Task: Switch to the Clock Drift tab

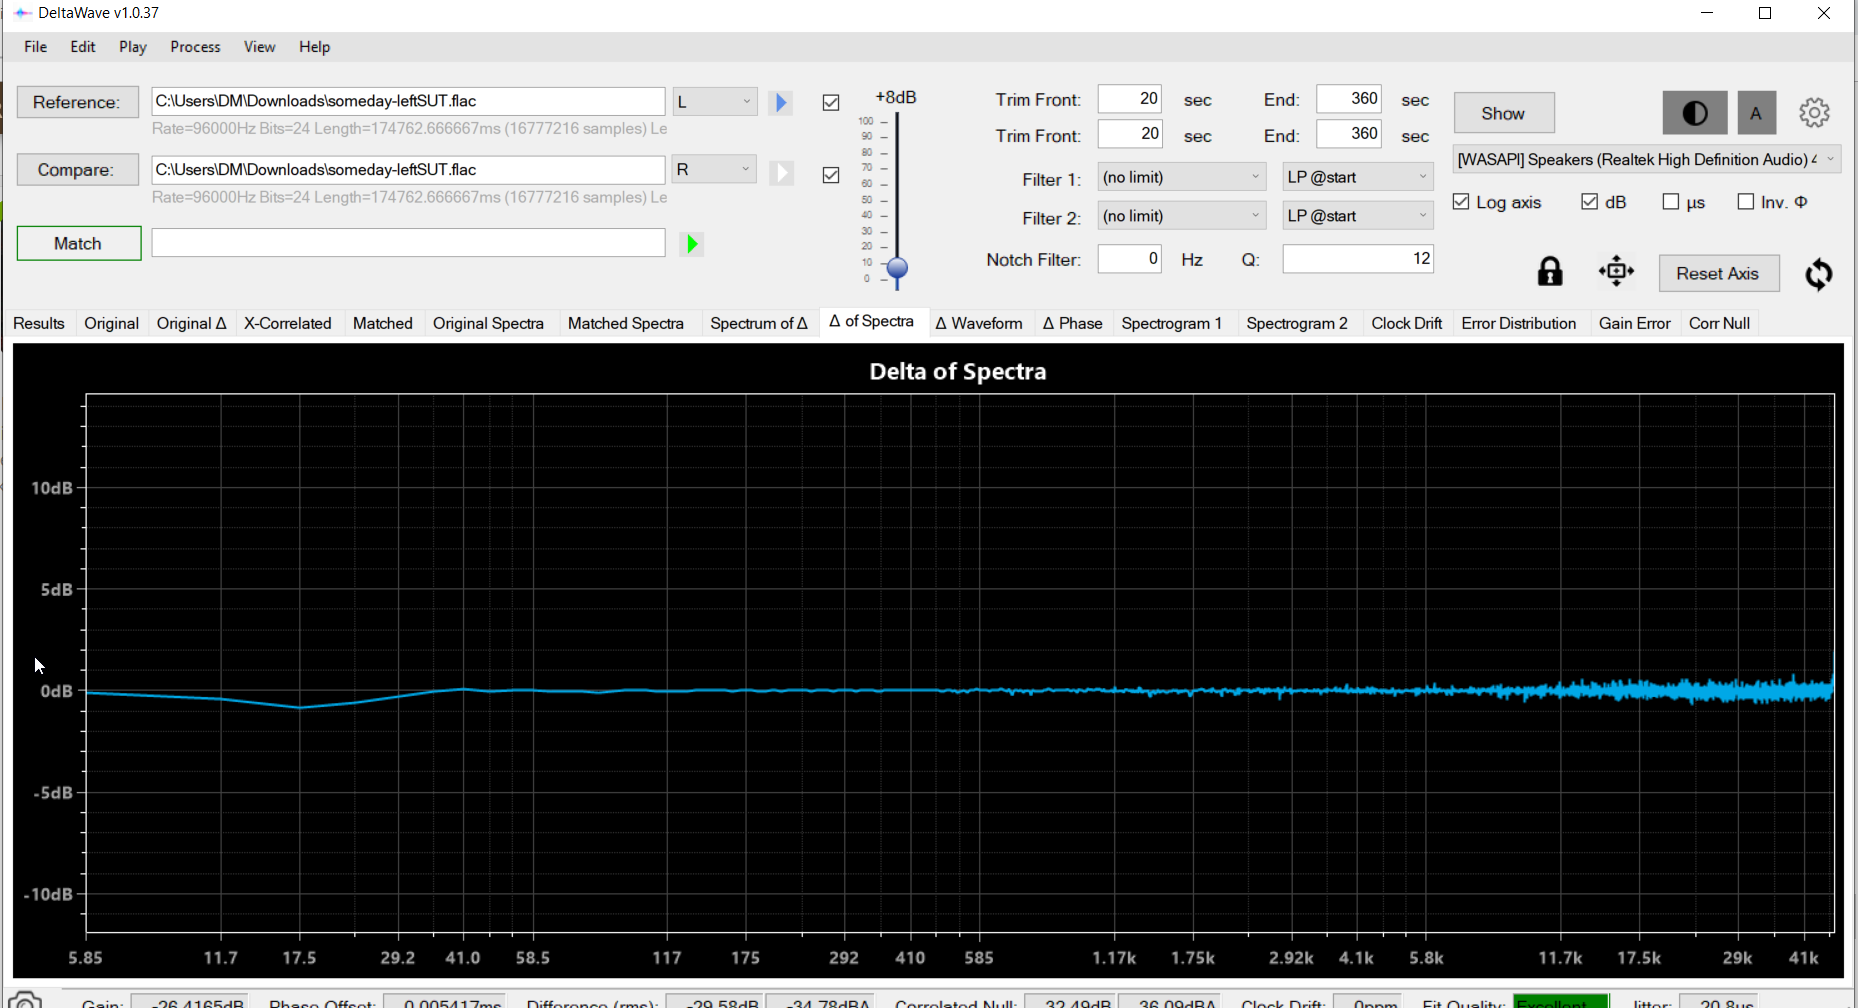Action: 1407,323
